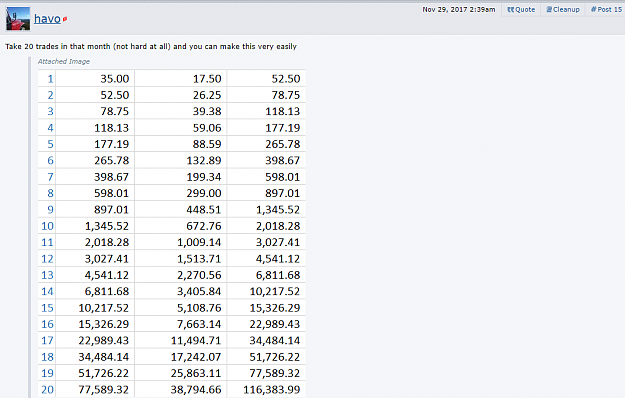Click the row number 1 cell

(47, 78)
